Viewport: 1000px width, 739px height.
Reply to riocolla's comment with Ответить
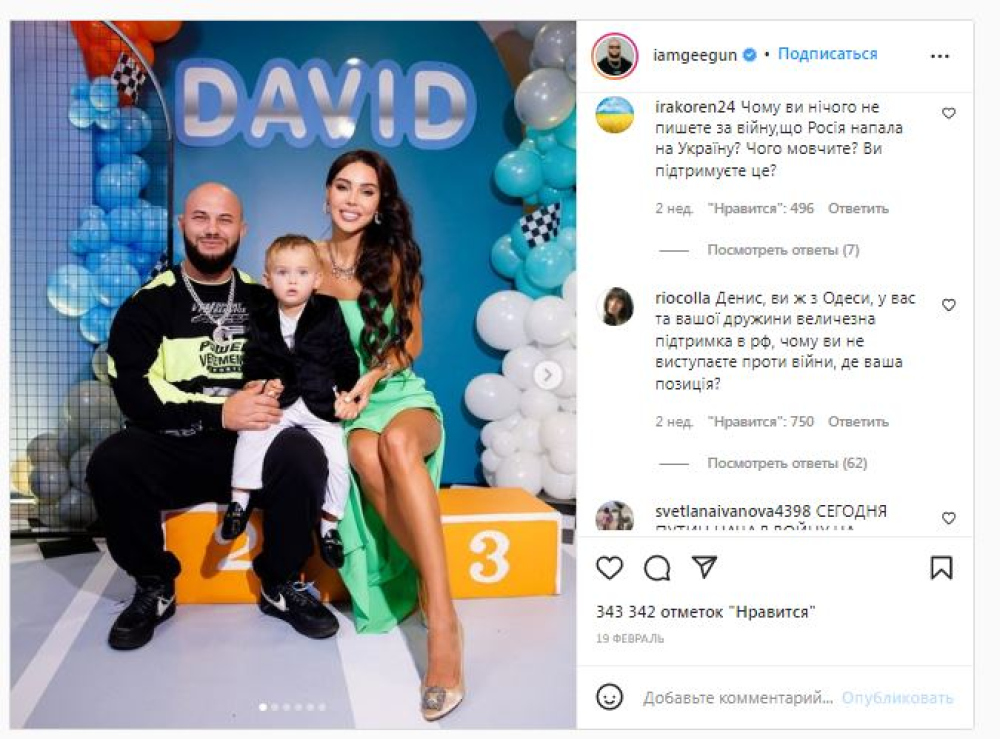(858, 421)
